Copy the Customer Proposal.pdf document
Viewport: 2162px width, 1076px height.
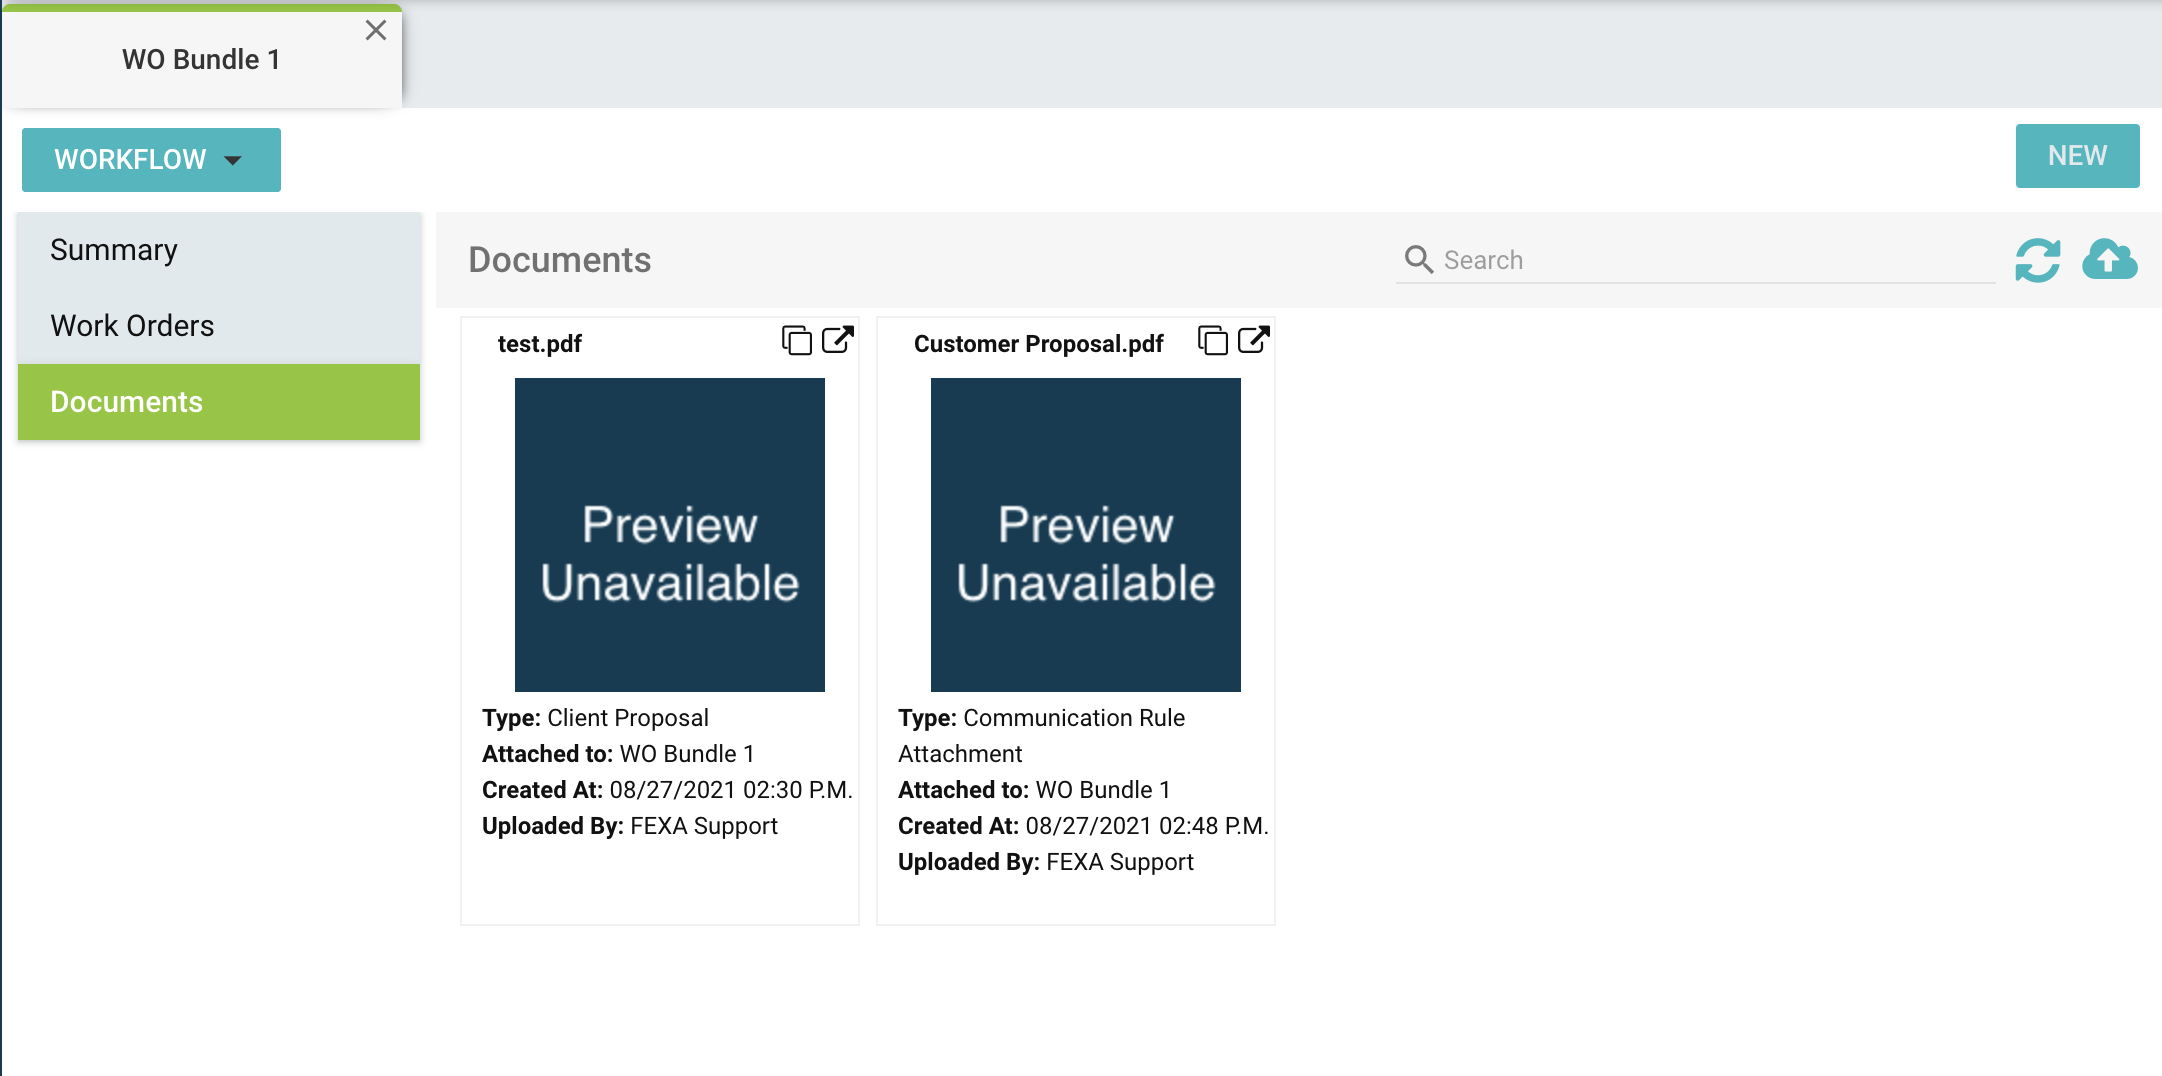(1212, 340)
